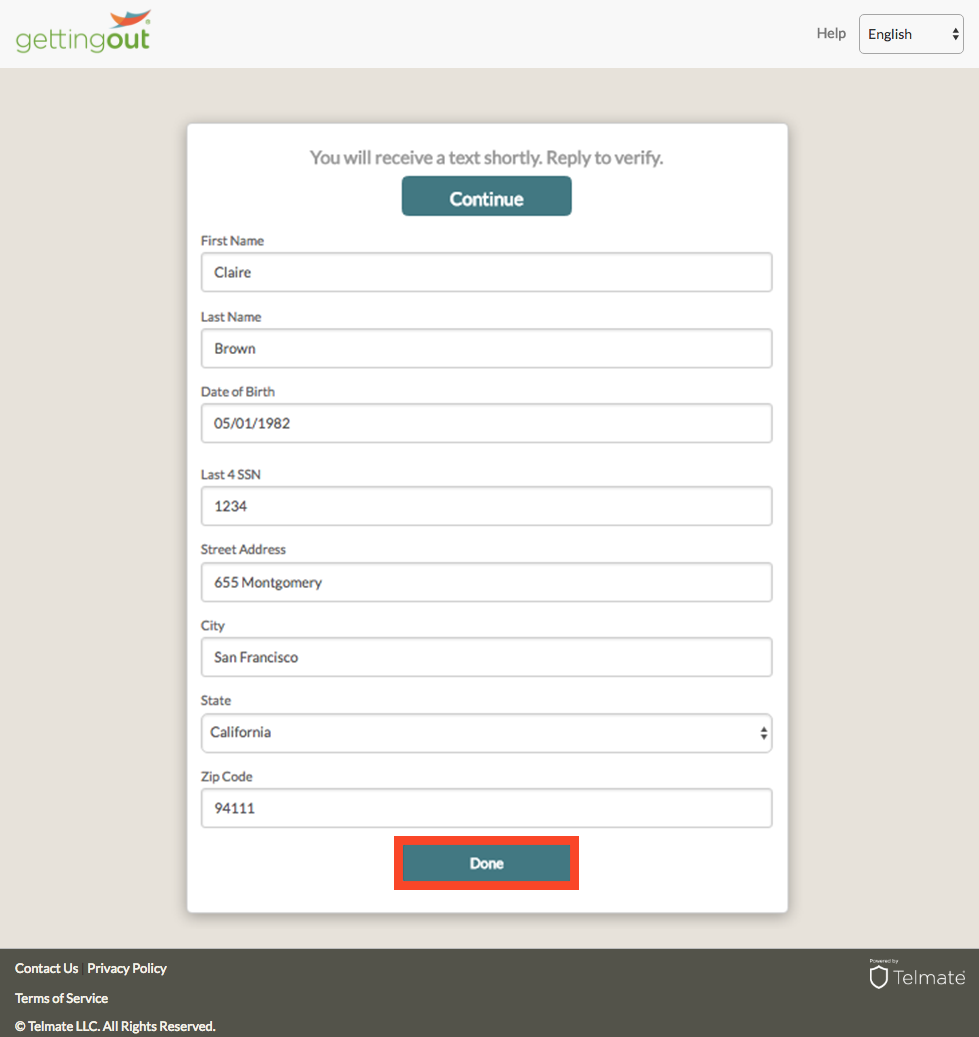Click the gettingout logo
This screenshot has width=979, height=1037.
(x=83, y=32)
